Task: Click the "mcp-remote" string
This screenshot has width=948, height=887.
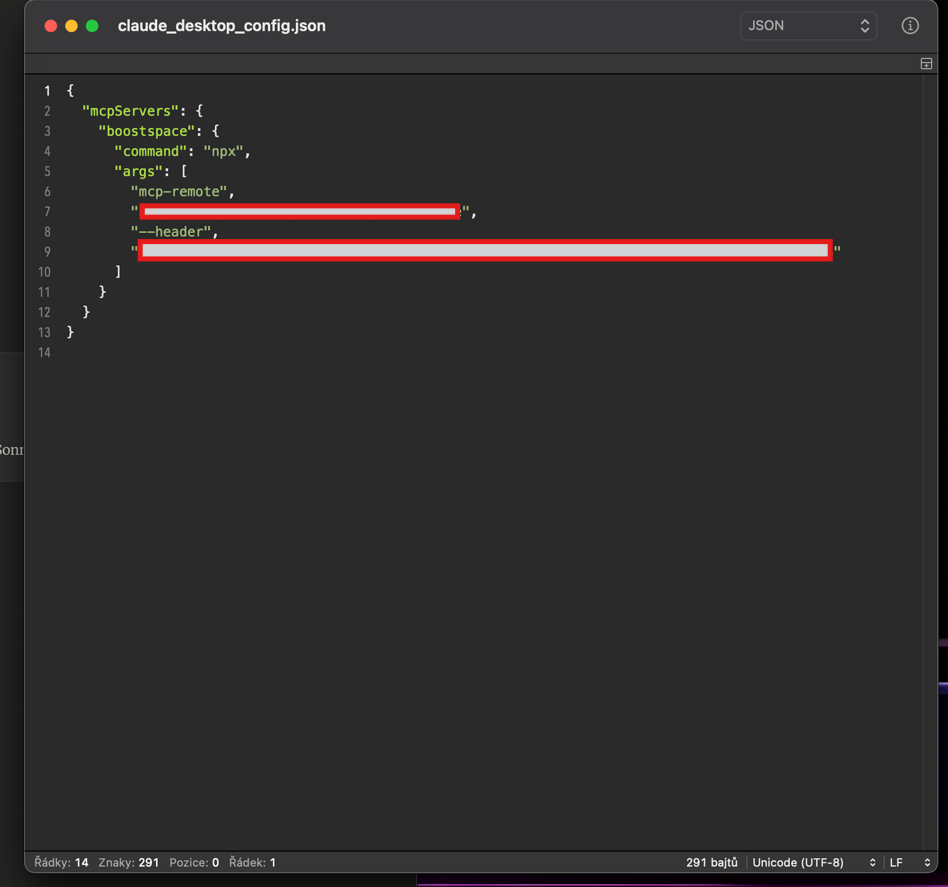Action: coord(179,192)
